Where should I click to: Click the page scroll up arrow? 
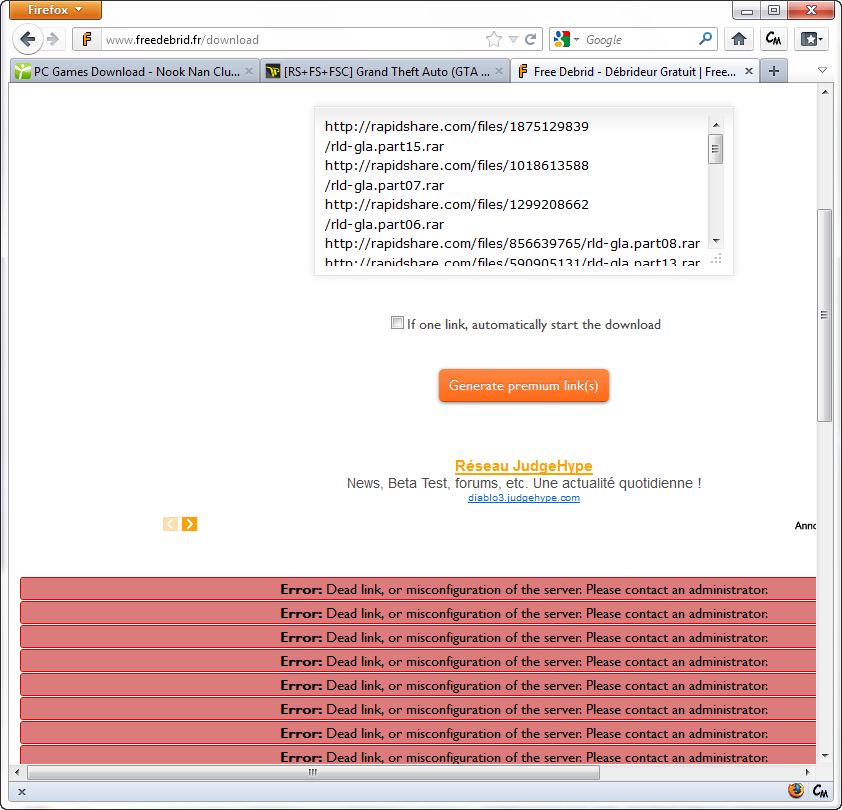point(824,92)
